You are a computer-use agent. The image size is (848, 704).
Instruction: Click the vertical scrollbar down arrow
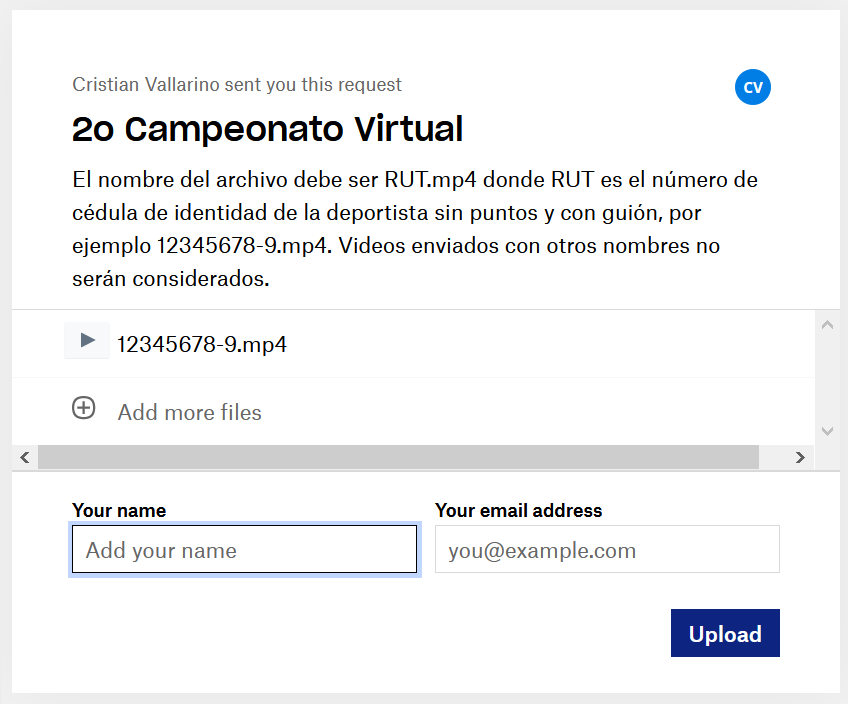click(x=827, y=430)
